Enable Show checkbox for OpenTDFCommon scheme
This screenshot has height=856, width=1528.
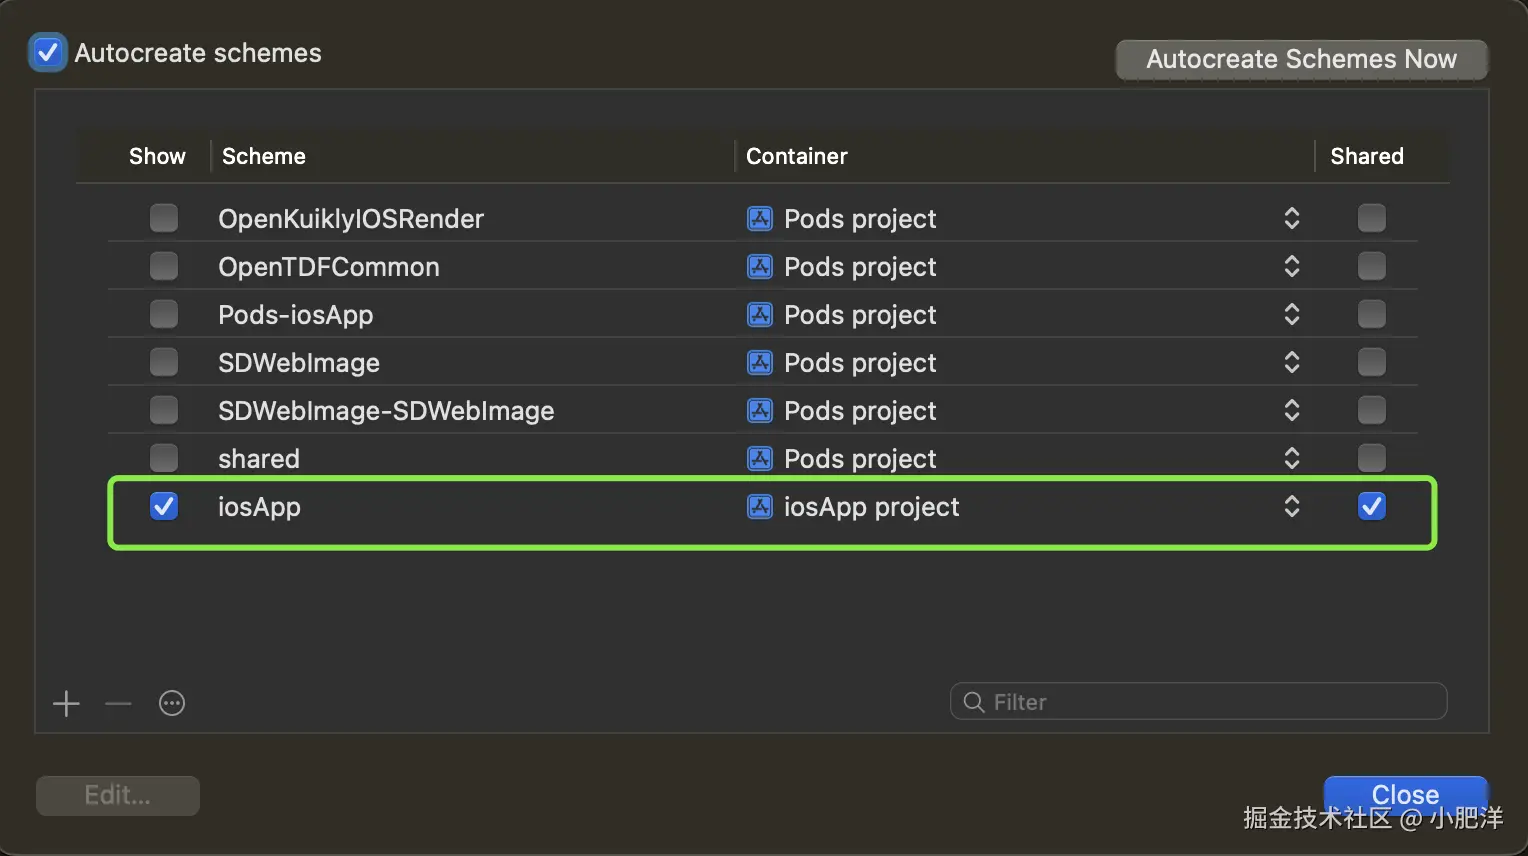164,267
